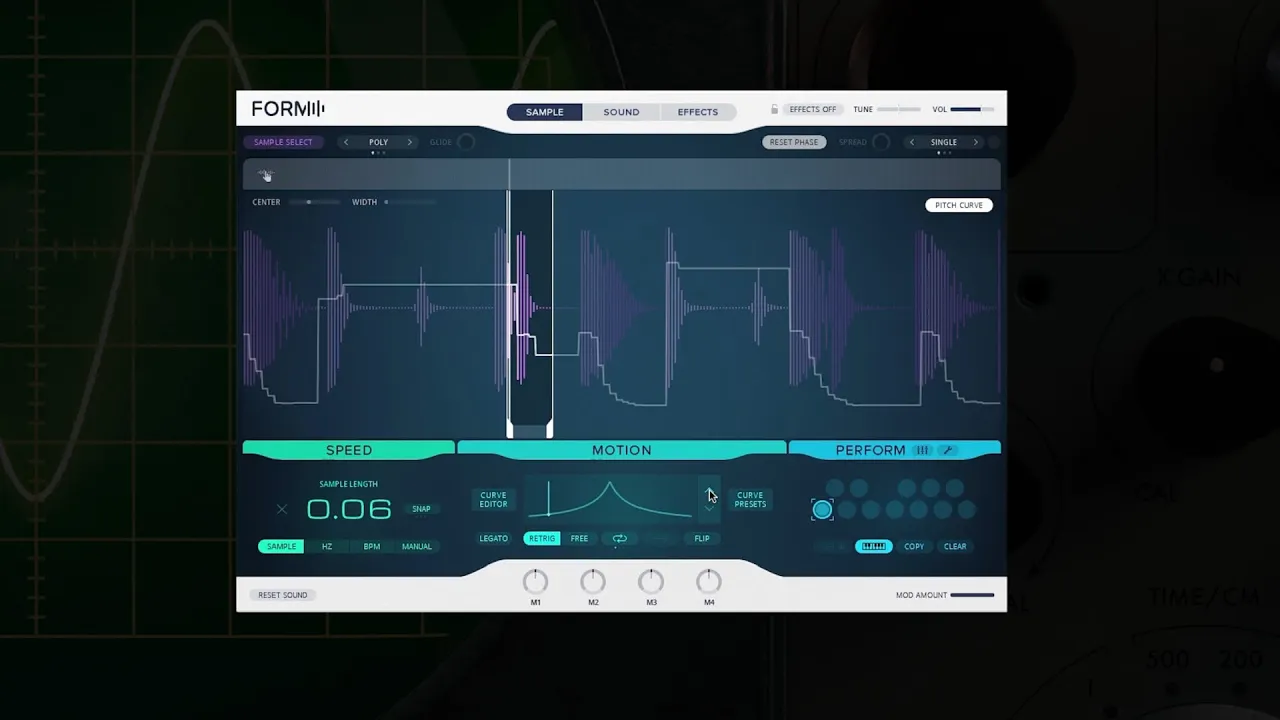Toggle the keyboard icon button
This screenshot has width=1280, height=720.
[873, 547]
